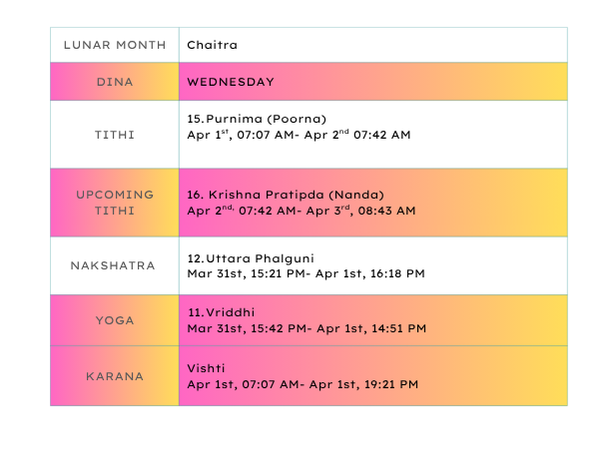Select the 16. Krishna Pratipda (Nanda) entry
This screenshot has width=614, height=460.
tap(285, 194)
